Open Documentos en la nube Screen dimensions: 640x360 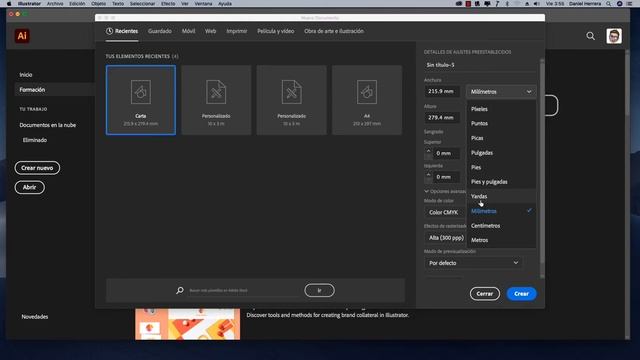pos(48,125)
